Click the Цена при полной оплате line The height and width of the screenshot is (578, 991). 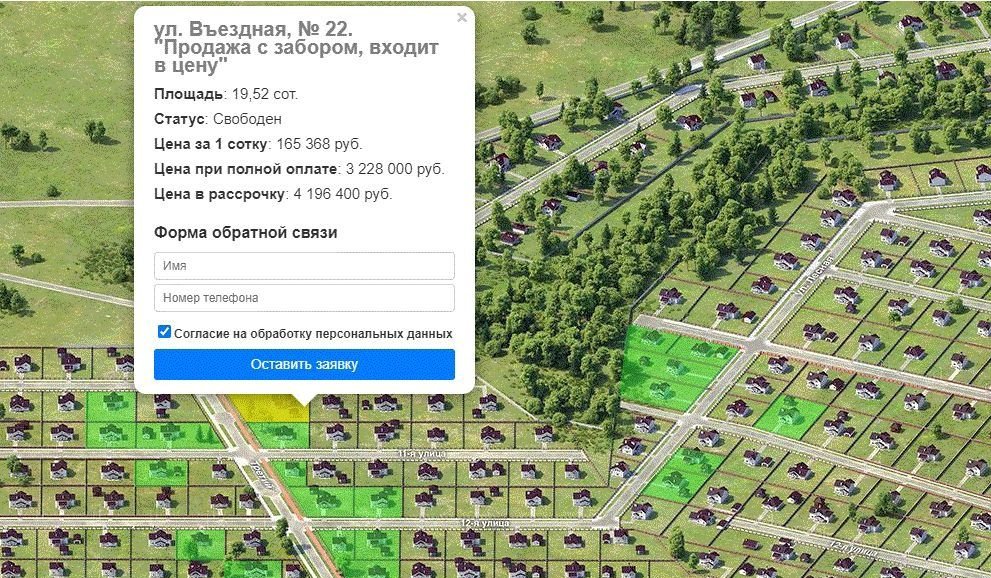[299, 169]
